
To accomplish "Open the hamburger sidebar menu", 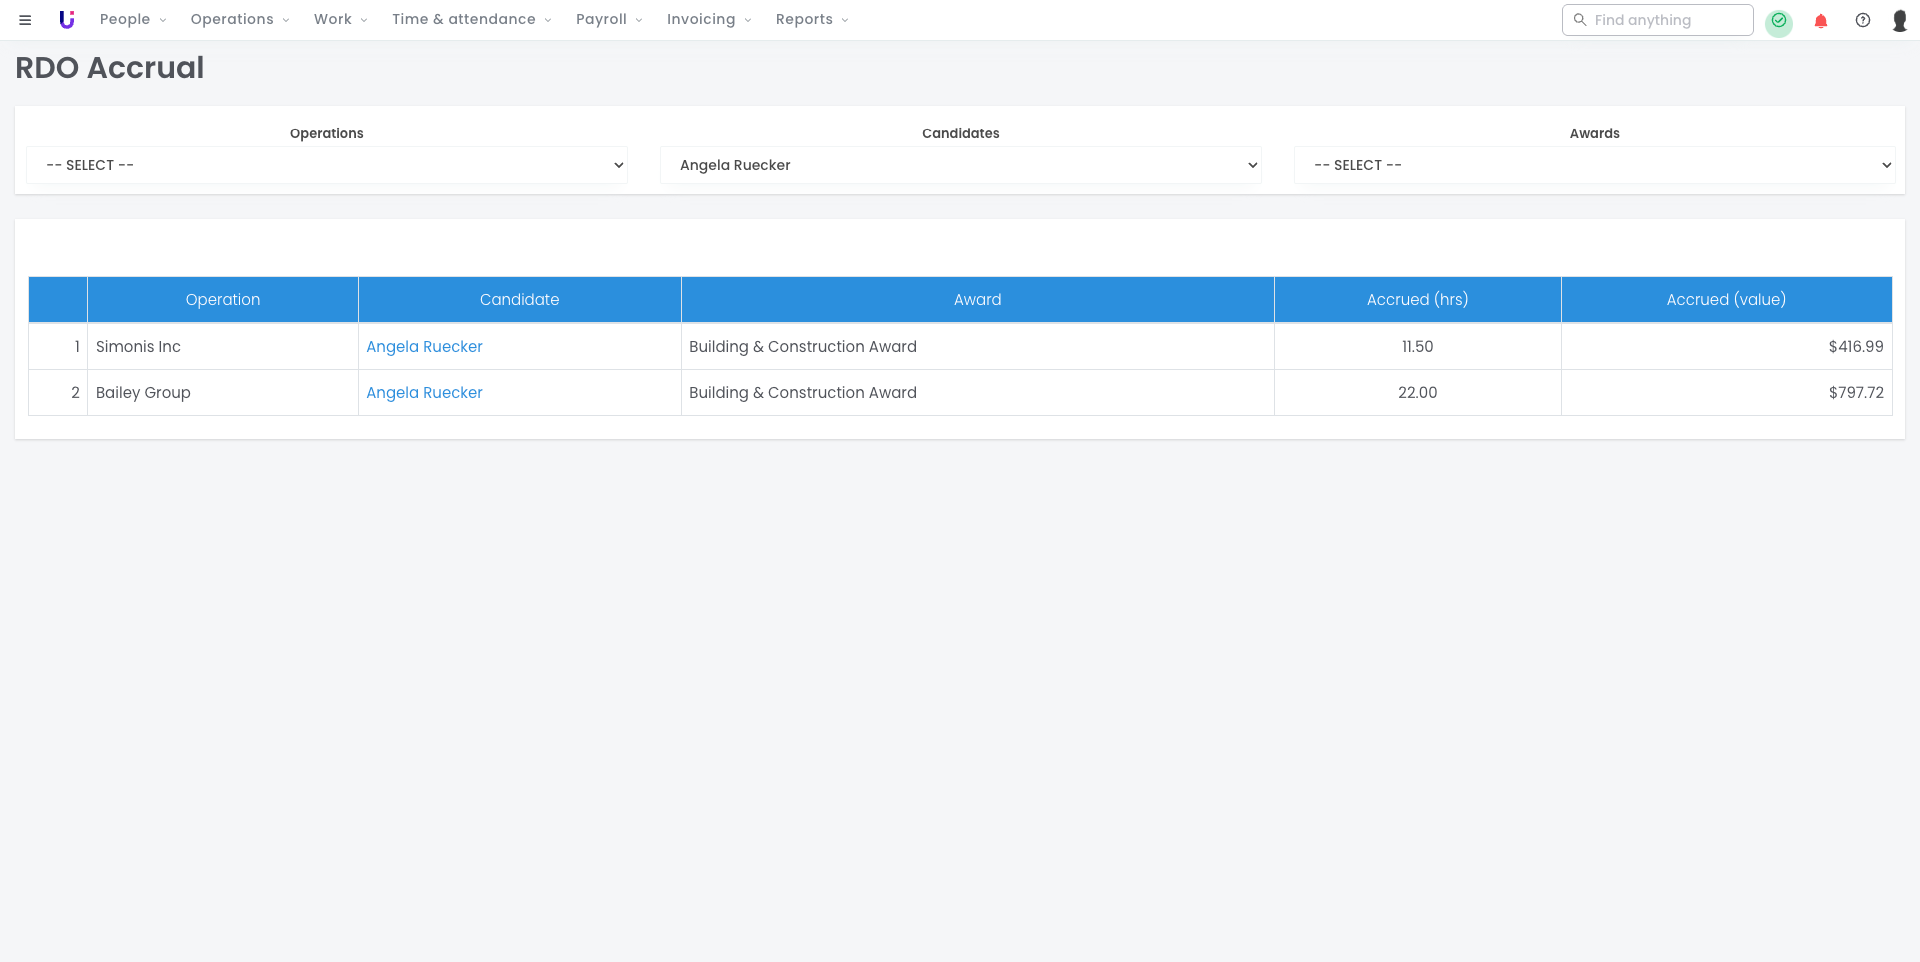I will (25, 20).
